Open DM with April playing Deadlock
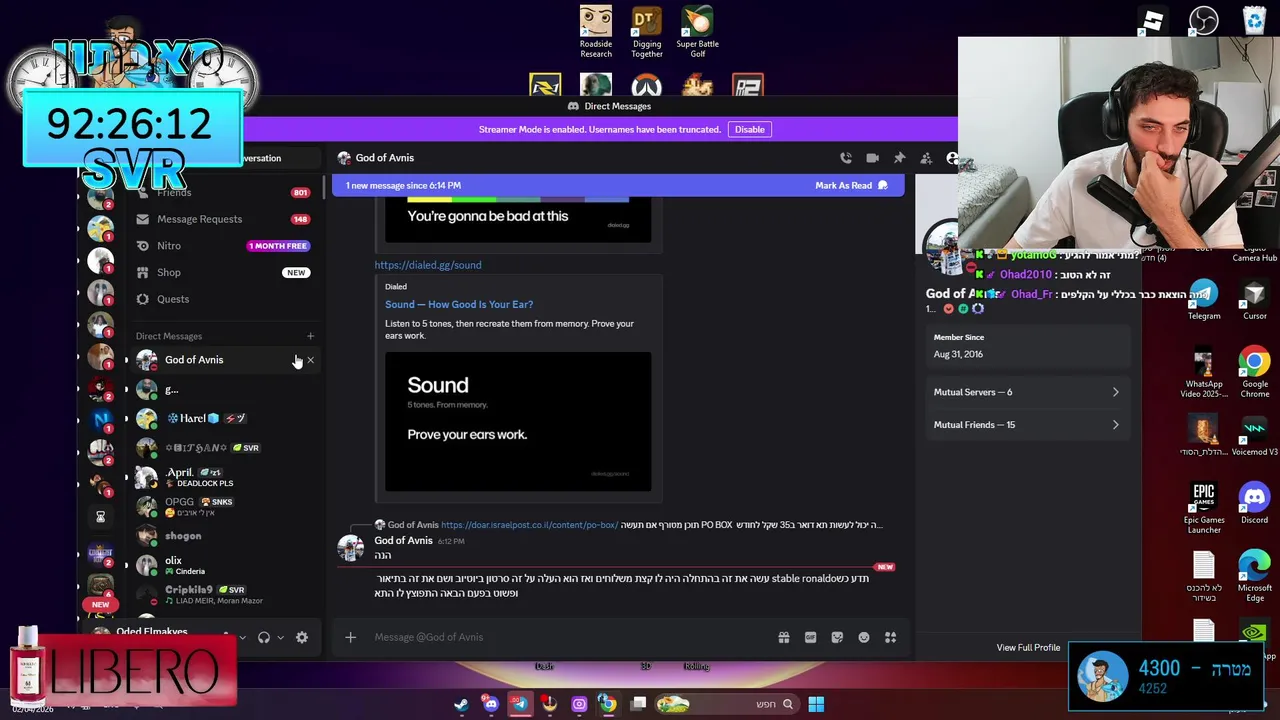The width and height of the screenshot is (1280, 720). click(224, 477)
